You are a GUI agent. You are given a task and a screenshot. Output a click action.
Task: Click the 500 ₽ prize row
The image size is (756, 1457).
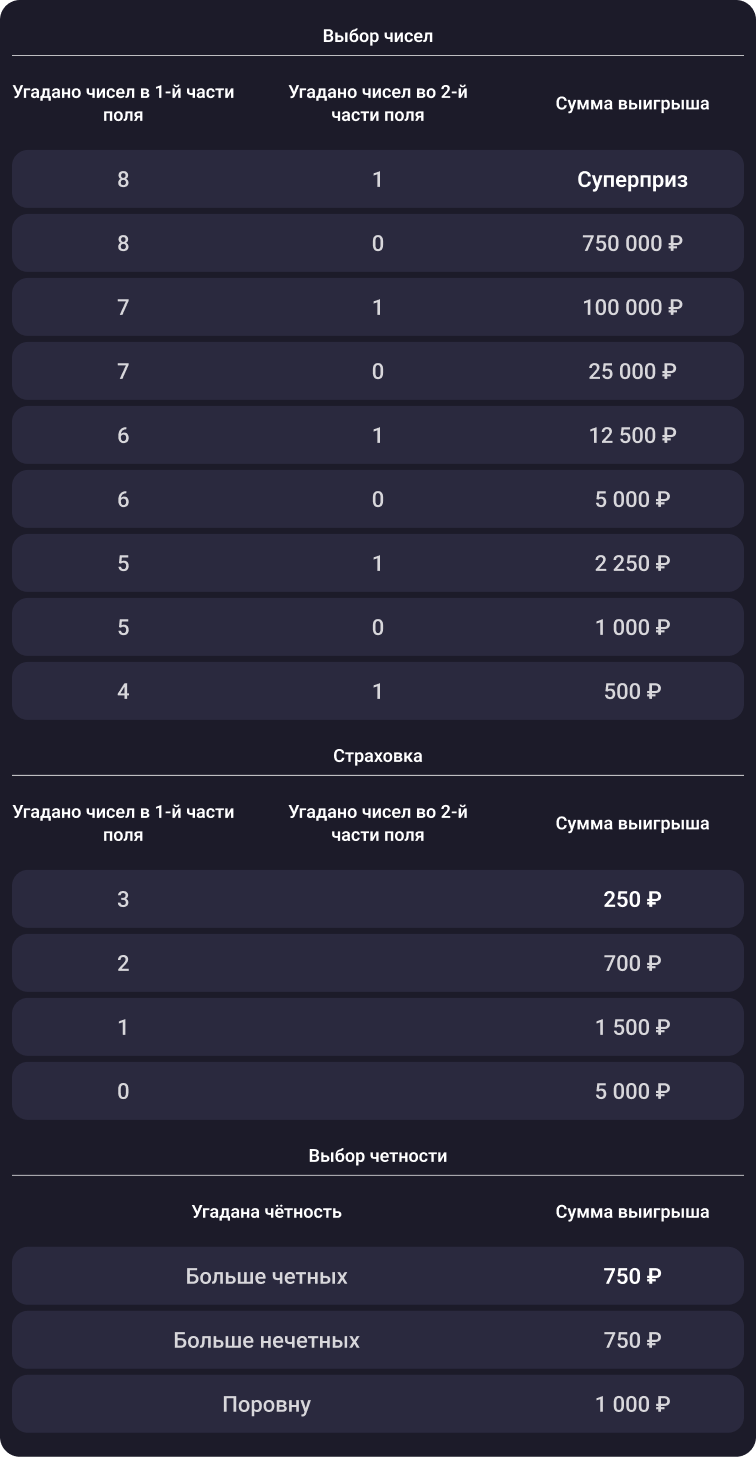378,692
